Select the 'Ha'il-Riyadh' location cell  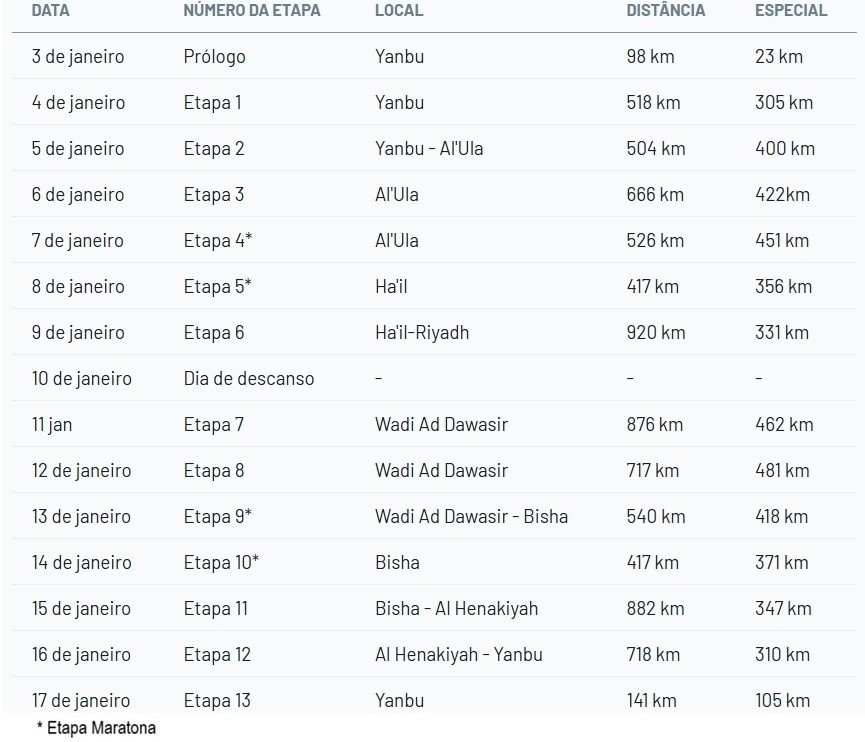pyautogui.click(x=422, y=333)
